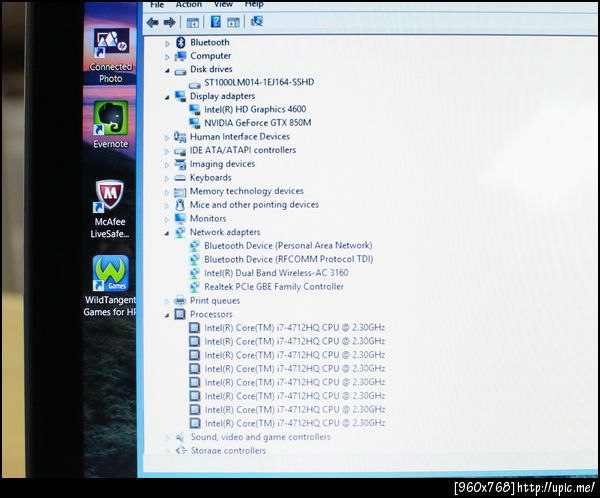
Task: Expand the Imaging devices arrow
Action: pyautogui.click(x=167, y=165)
